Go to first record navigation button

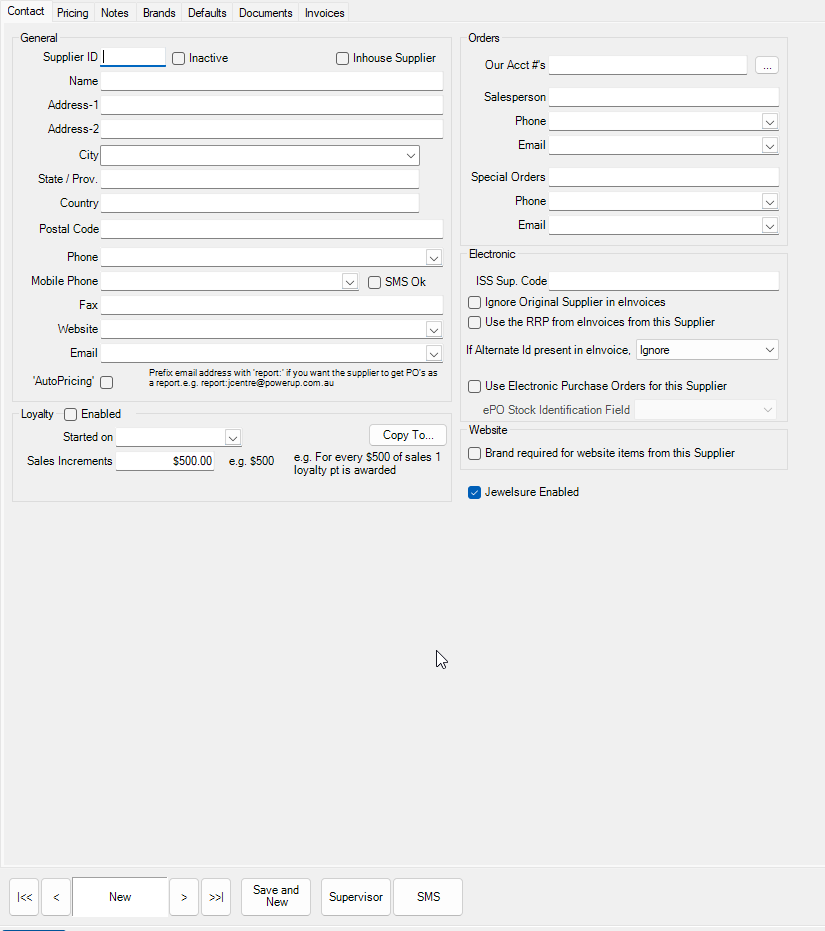[24, 897]
